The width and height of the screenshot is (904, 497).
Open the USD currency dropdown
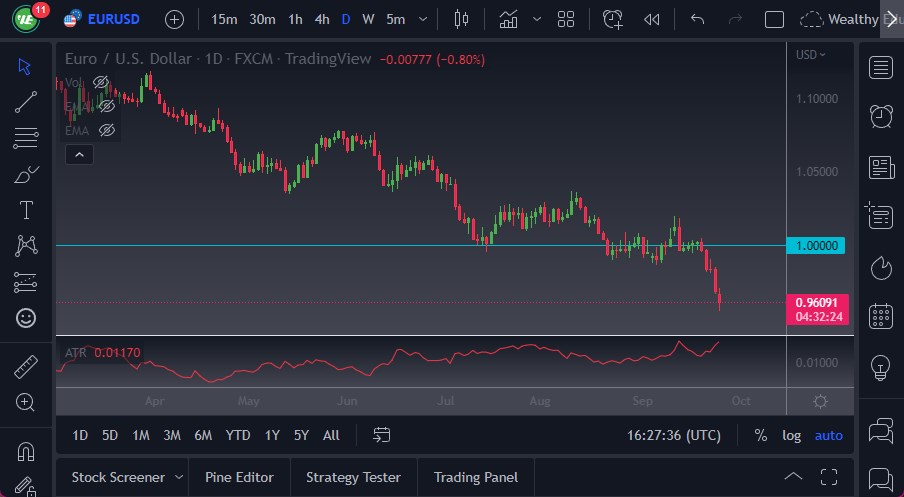811,55
